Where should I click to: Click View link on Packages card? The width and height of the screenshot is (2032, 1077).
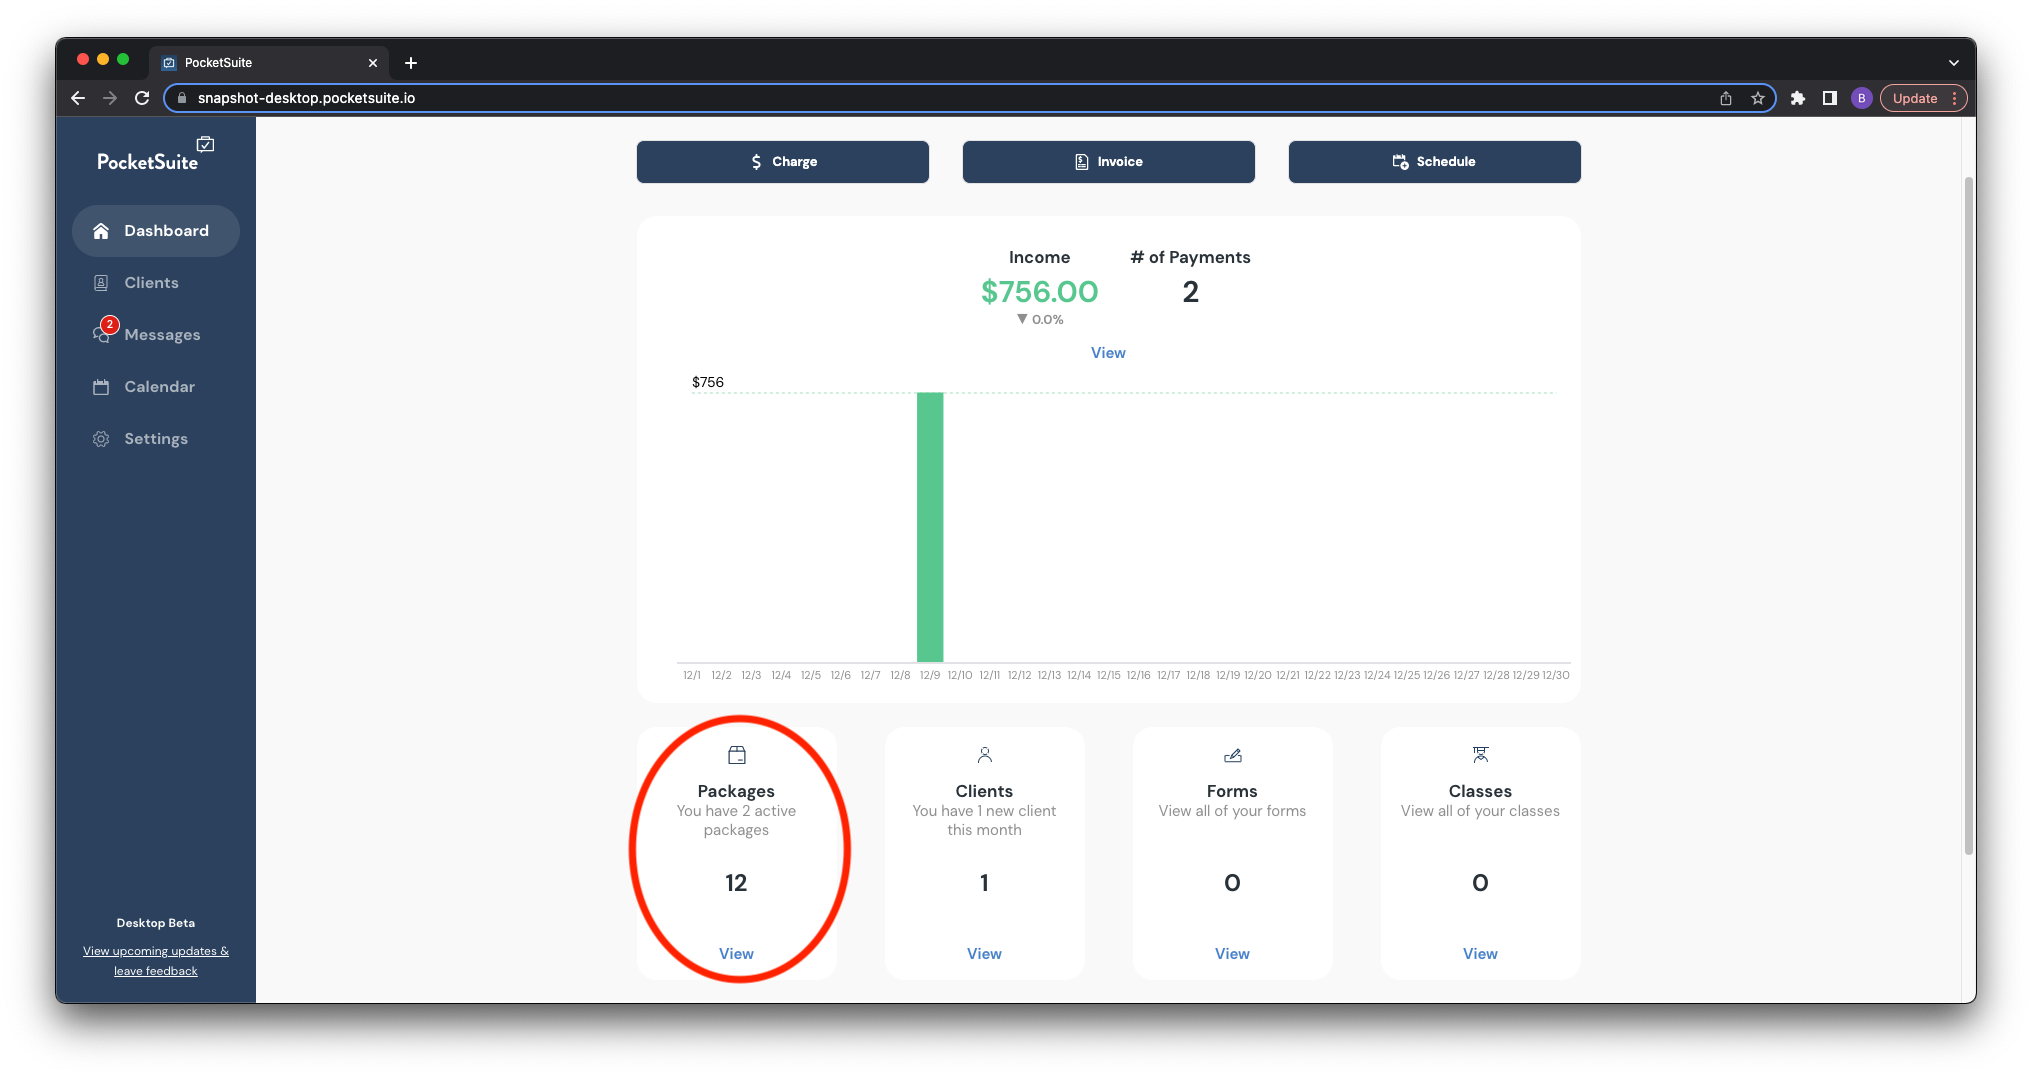[x=737, y=954]
